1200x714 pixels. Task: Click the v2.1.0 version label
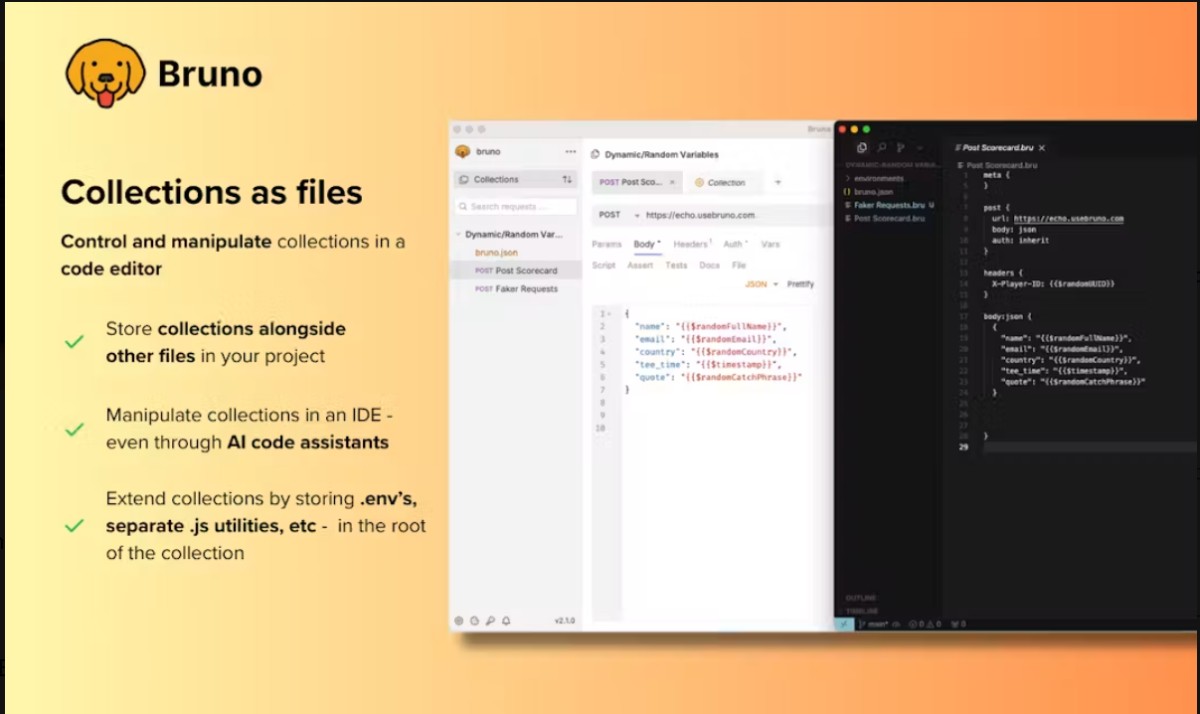[x=565, y=621]
